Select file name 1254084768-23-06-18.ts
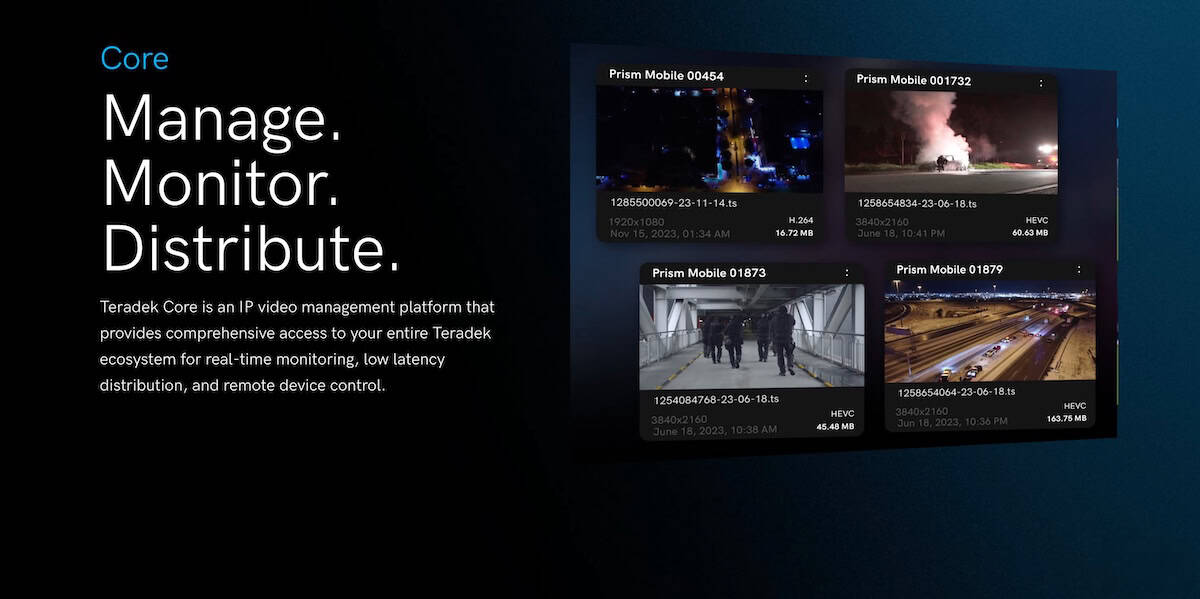Image resolution: width=1200 pixels, height=599 pixels. pyautogui.click(x=715, y=399)
